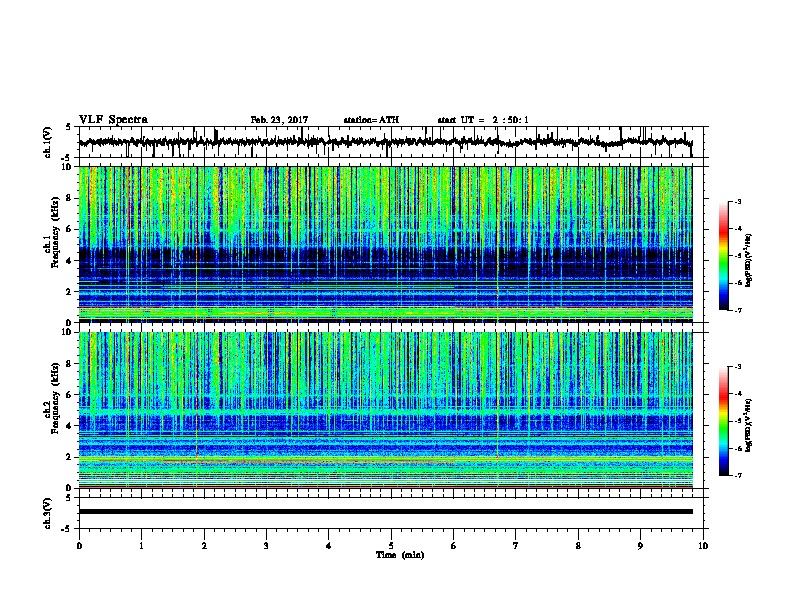This screenshot has width=792, height=612.
Task: Click the time axis tick label "10"
Action: [x=703, y=546]
